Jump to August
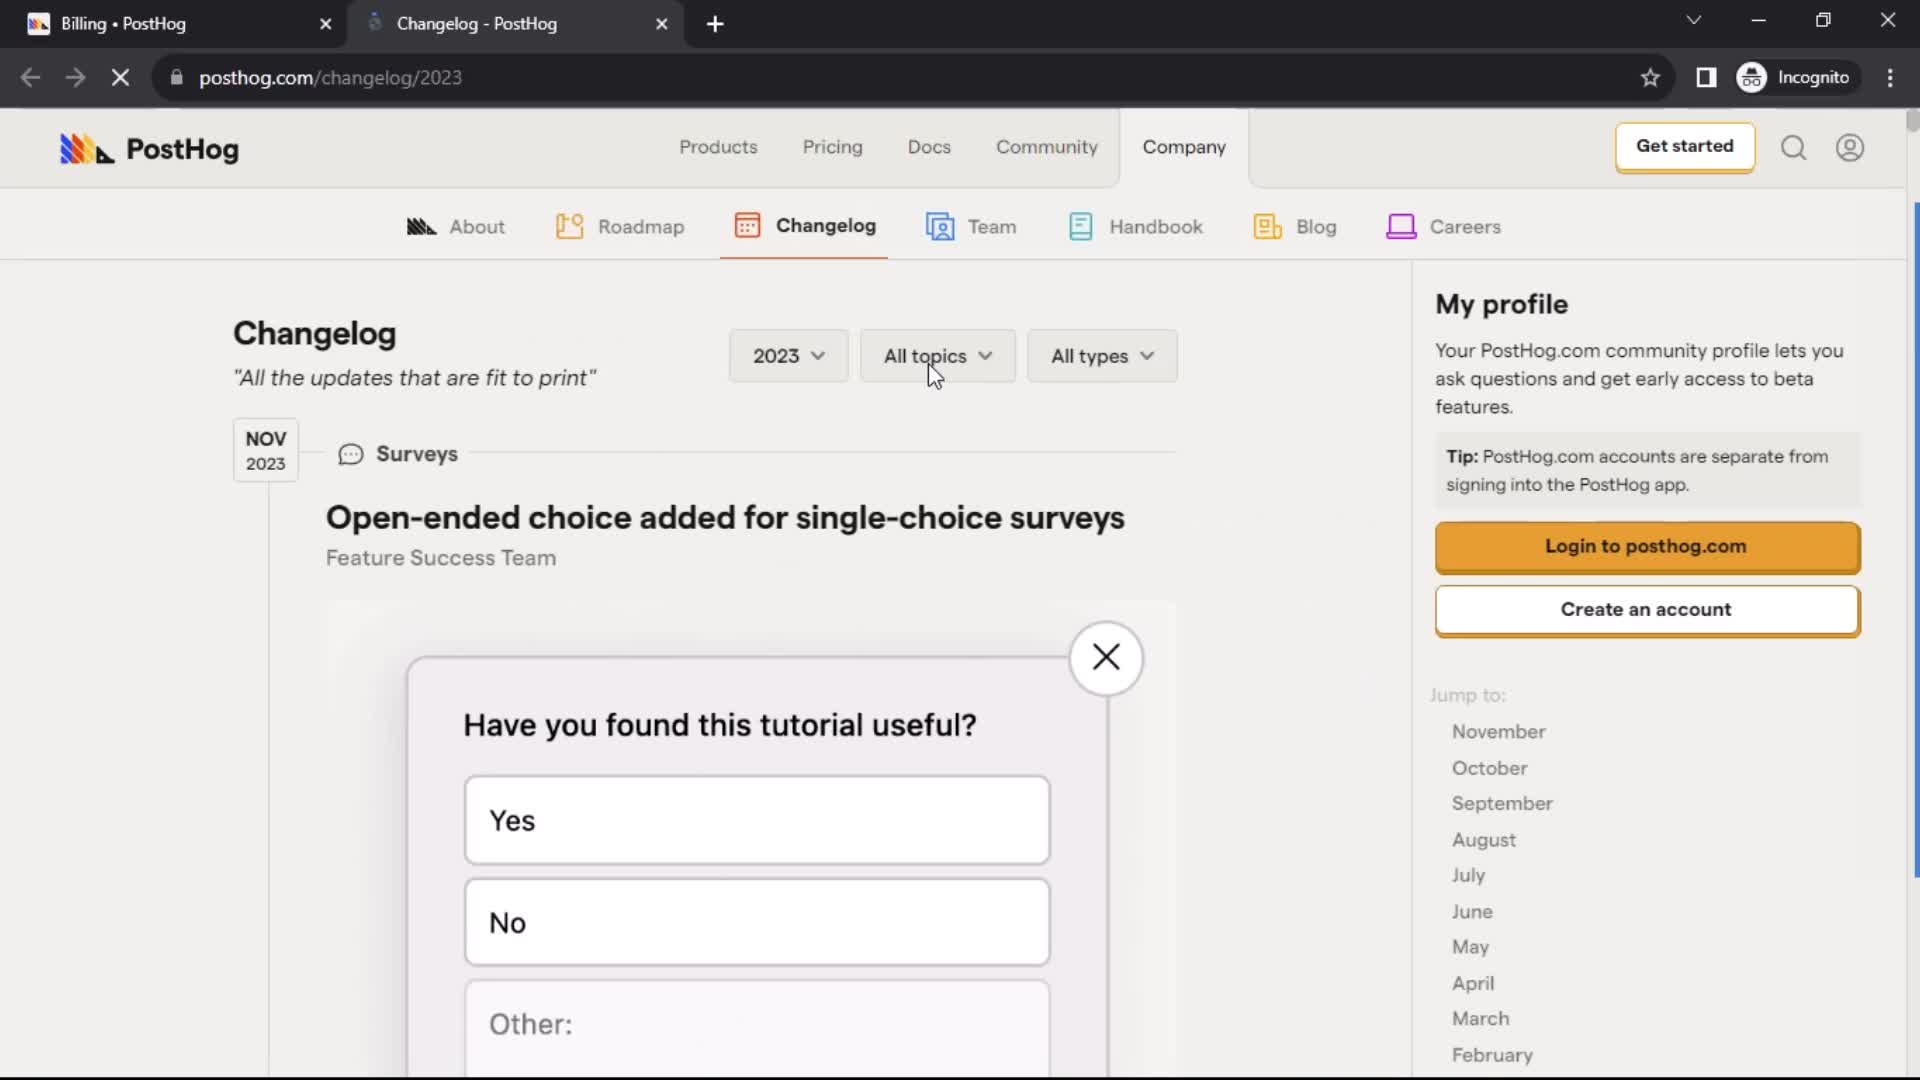Image resolution: width=1920 pixels, height=1080 pixels. click(x=1483, y=840)
